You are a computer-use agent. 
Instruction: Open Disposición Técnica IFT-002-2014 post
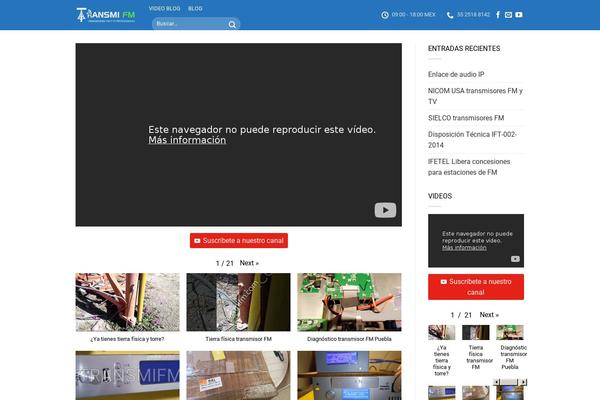[x=472, y=140]
